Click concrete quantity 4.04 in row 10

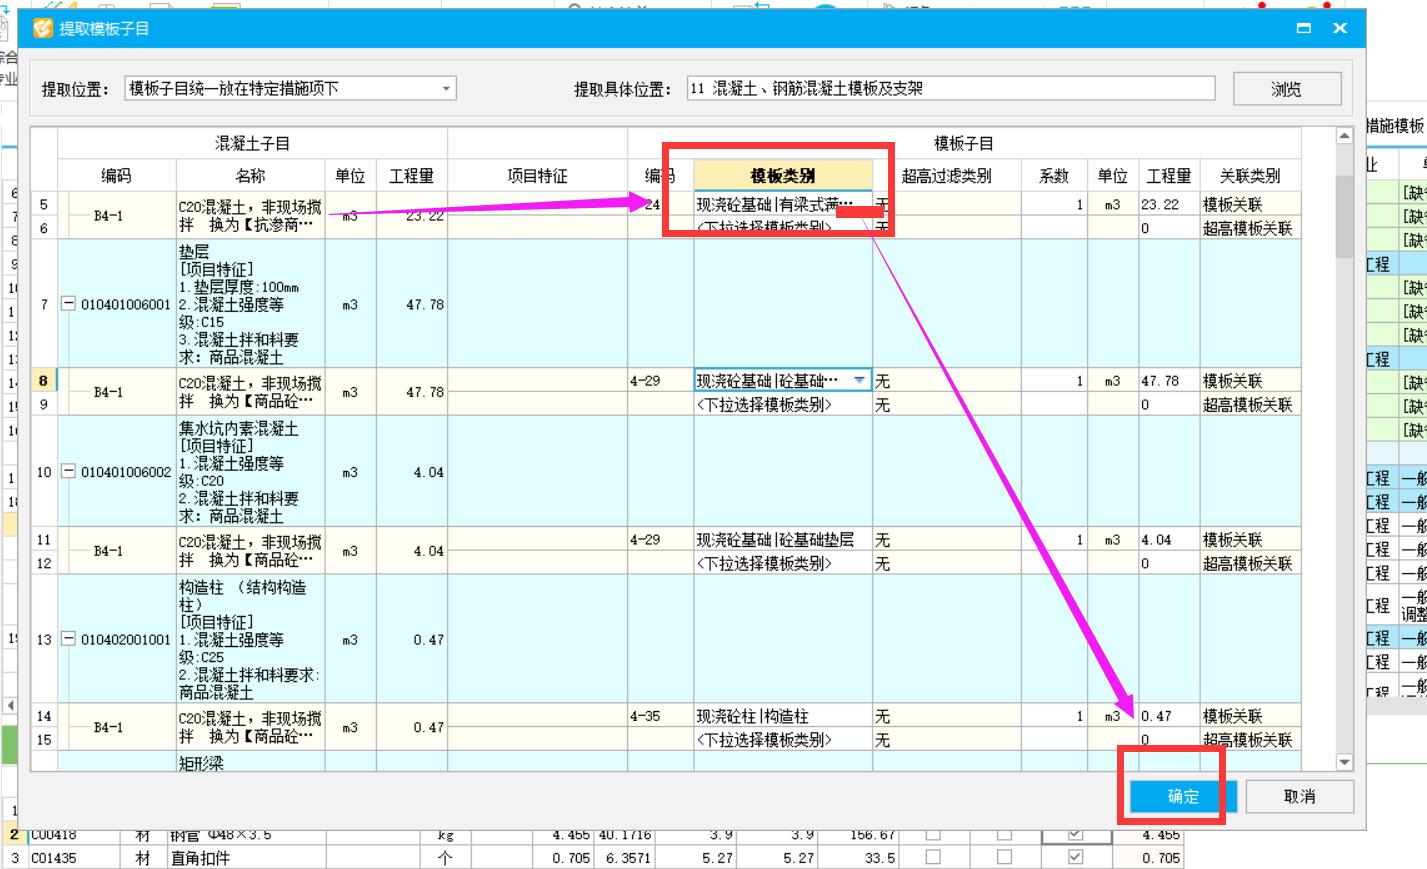(410, 471)
